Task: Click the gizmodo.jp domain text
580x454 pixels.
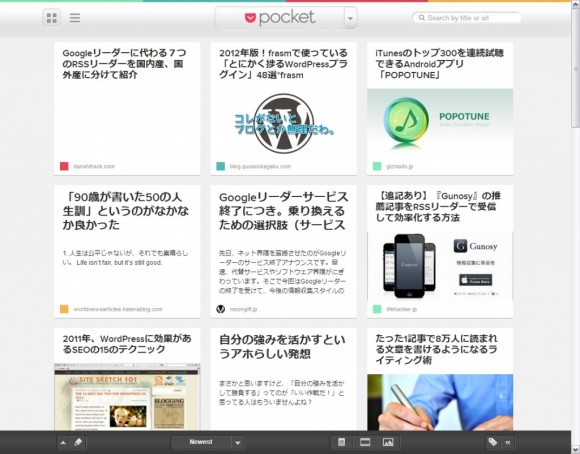Action: click(x=399, y=167)
